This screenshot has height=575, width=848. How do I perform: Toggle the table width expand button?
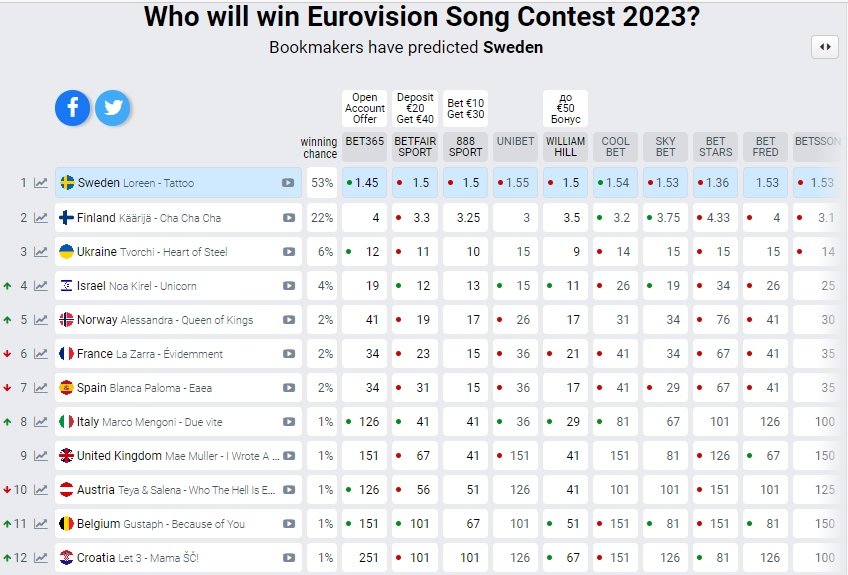coord(825,47)
